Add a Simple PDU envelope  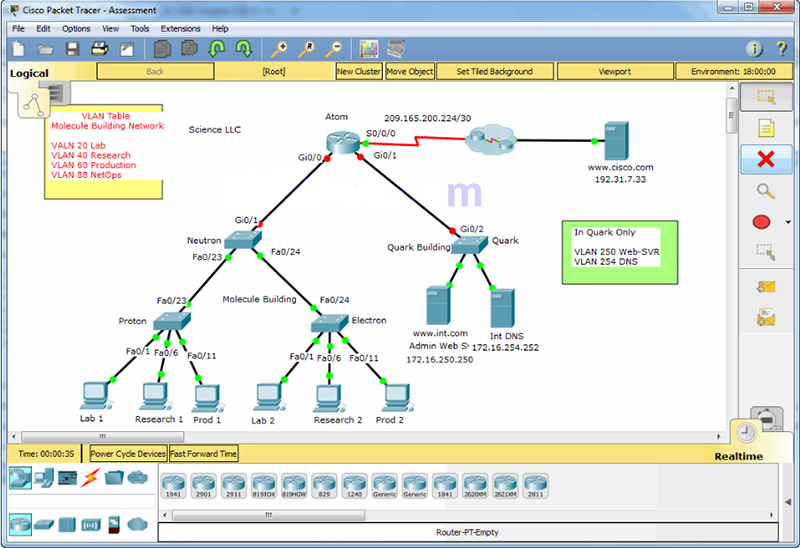click(766, 287)
